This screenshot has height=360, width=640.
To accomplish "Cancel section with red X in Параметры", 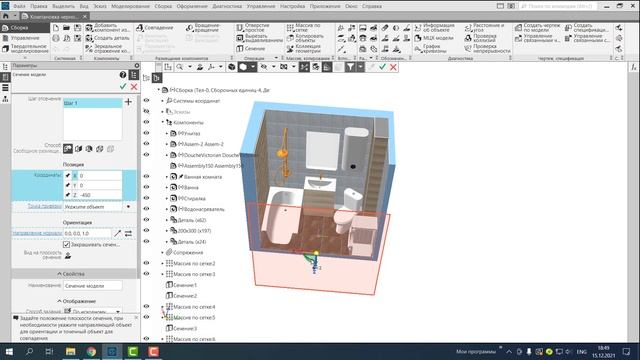I will click(134, 87).
